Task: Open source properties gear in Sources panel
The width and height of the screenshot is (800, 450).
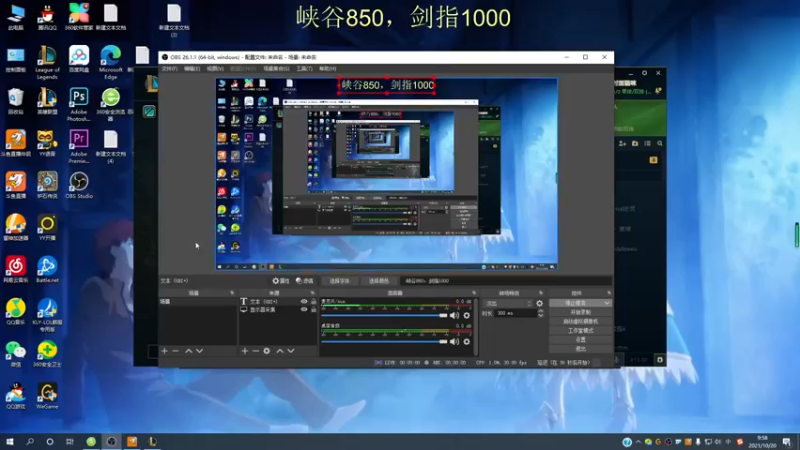Action: [267, 351]
